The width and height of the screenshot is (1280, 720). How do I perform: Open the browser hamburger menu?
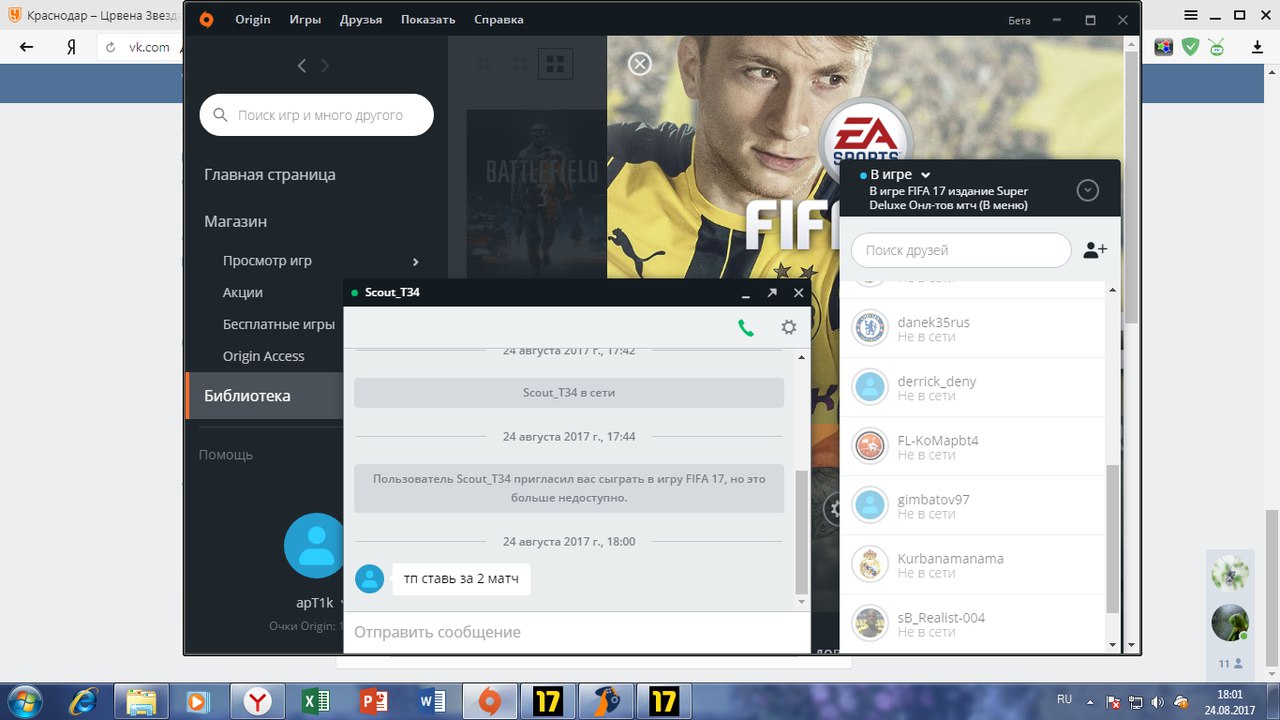pos(1190,17)
